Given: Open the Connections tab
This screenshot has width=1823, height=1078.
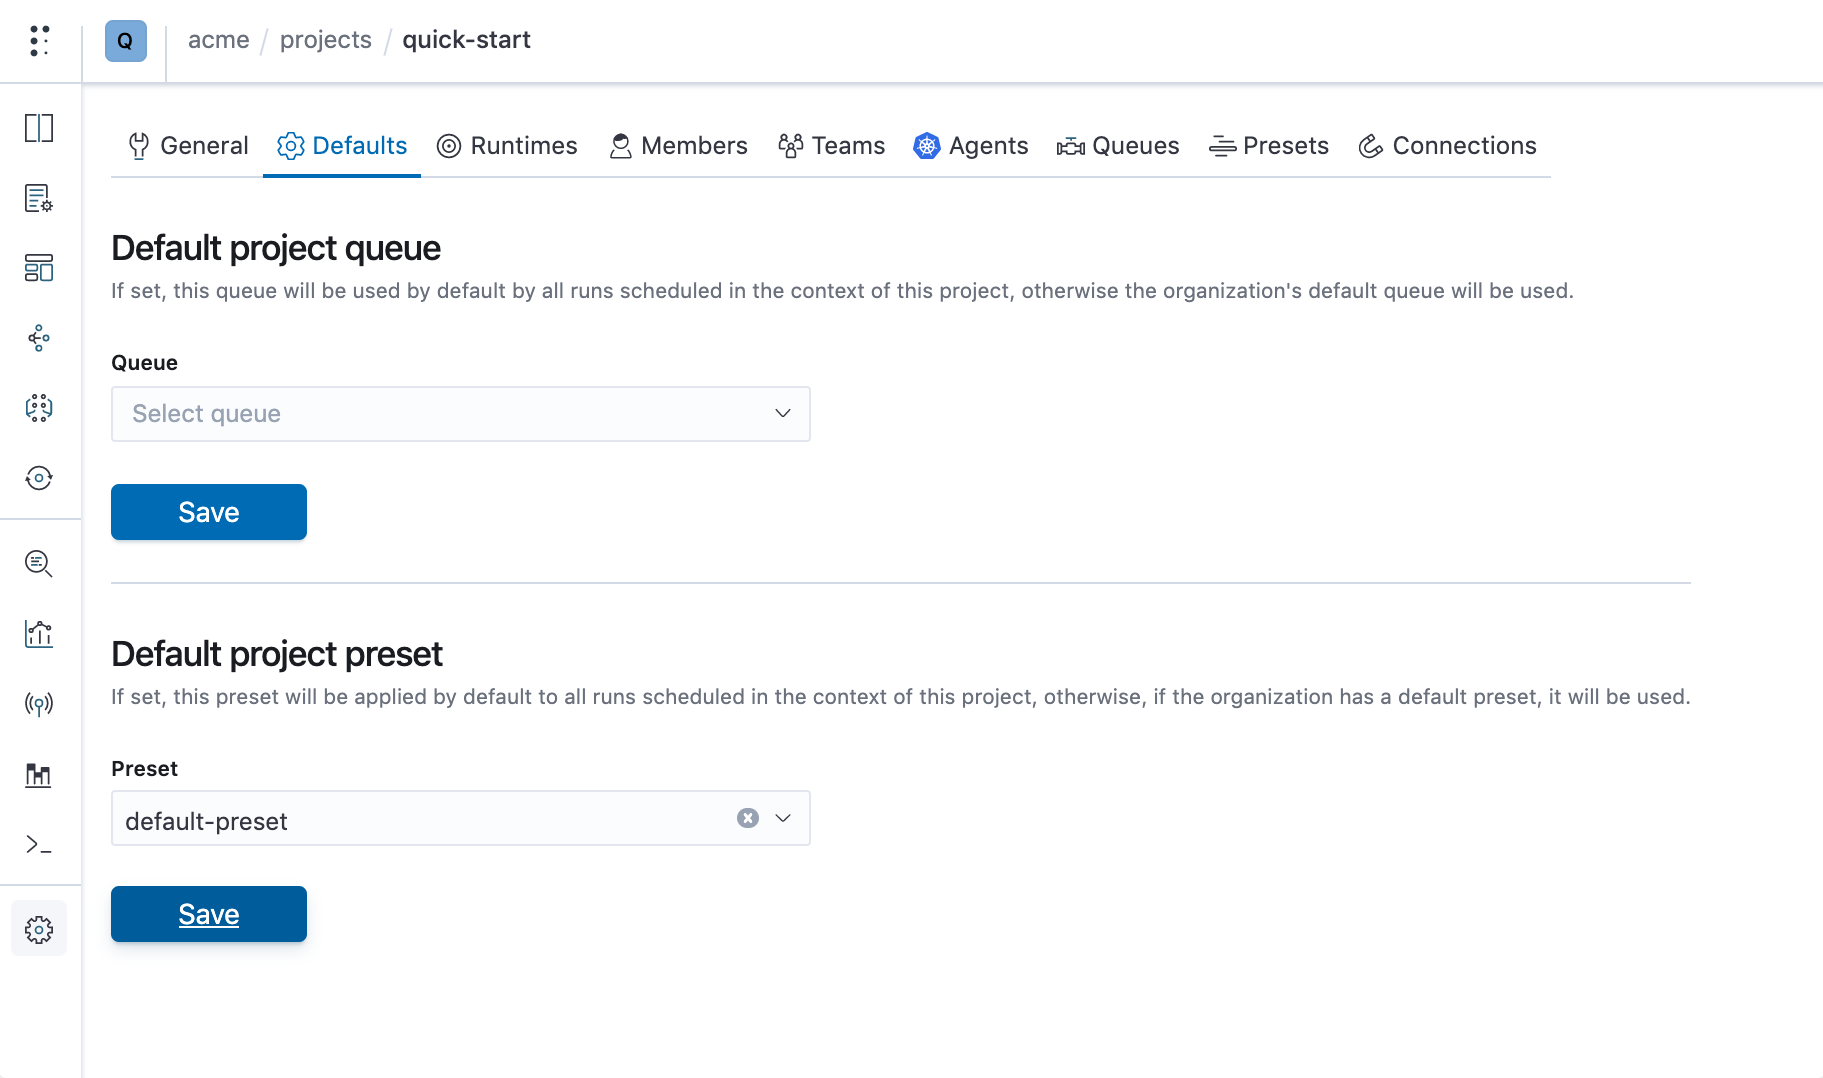Looking at the screenshot, I should pos(1447,146).
